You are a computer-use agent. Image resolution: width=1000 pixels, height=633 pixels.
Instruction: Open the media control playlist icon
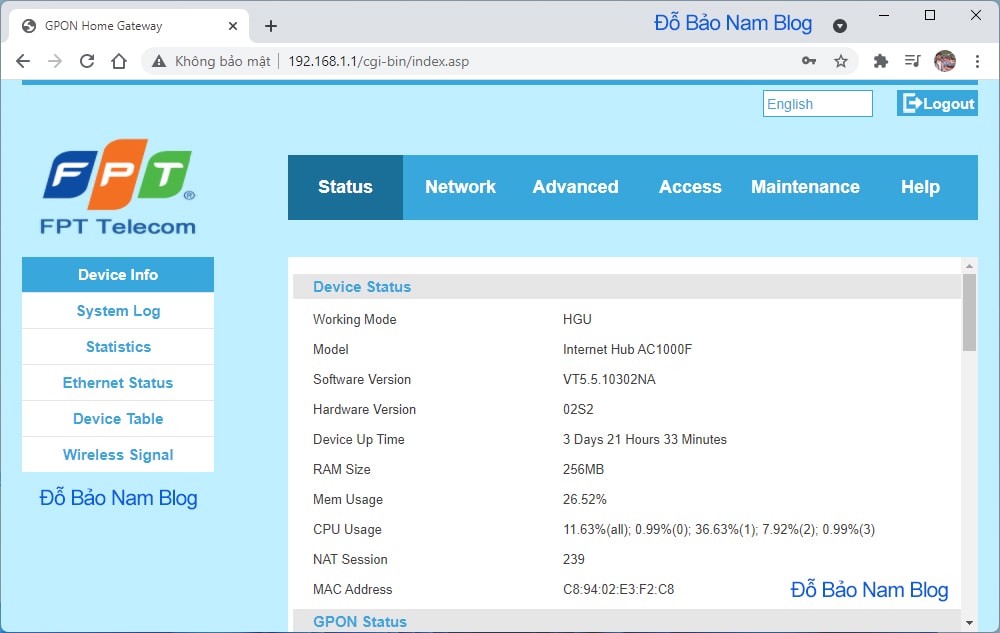pos(913,61)
